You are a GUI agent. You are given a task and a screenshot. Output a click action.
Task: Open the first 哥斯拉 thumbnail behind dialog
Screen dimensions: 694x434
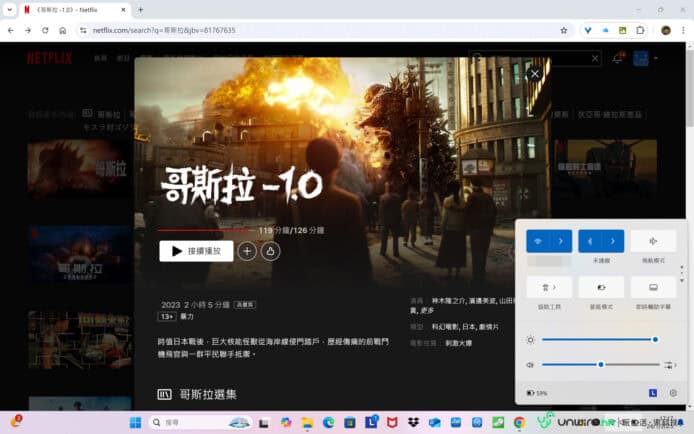click(79, 168)
